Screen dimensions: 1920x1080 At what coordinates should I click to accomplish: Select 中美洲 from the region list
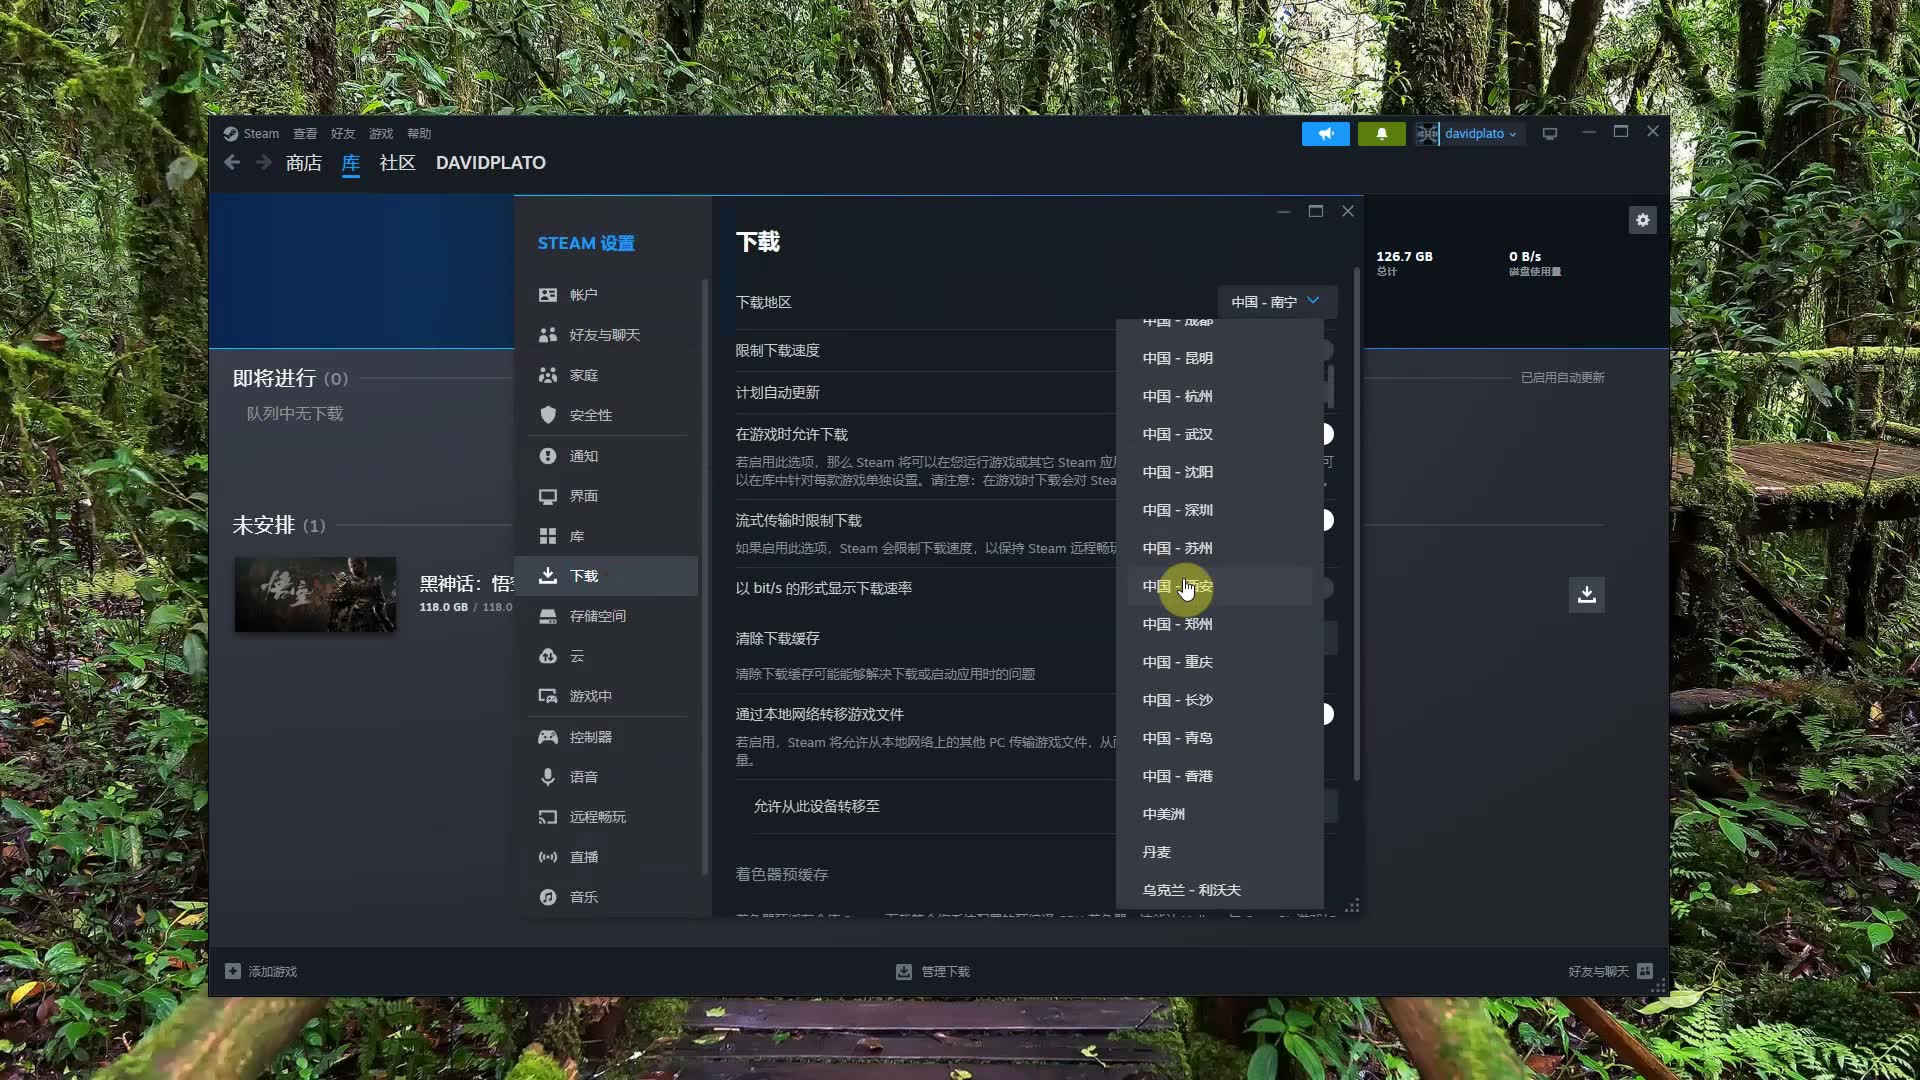click(x=1220, y=814)
